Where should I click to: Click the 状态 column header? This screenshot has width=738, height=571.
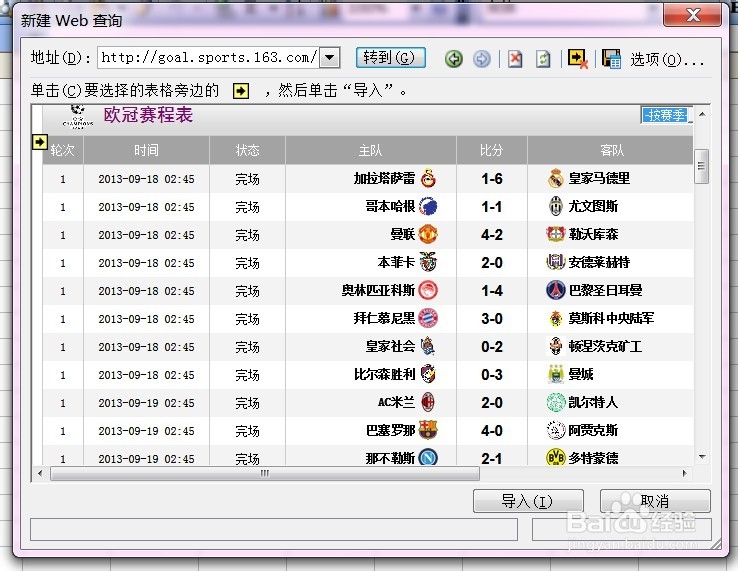(x=248, y=150)
